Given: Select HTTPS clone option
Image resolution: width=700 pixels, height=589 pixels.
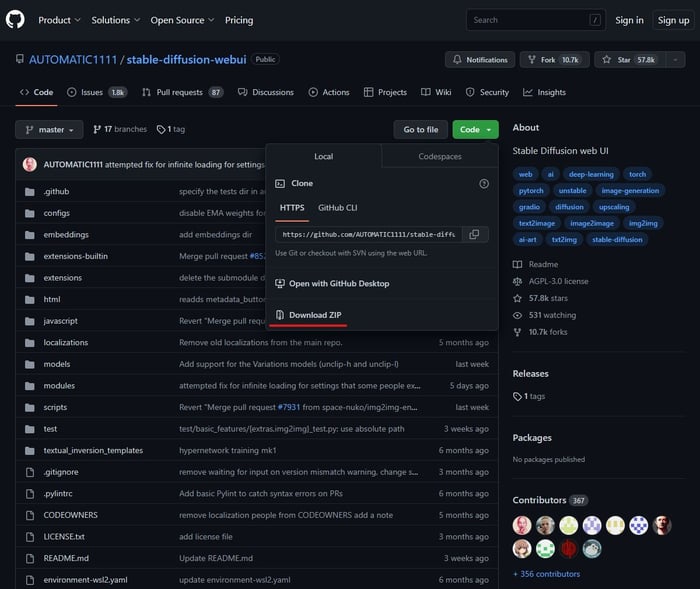Looking at the screenshot, I should (x=292, y=208).
